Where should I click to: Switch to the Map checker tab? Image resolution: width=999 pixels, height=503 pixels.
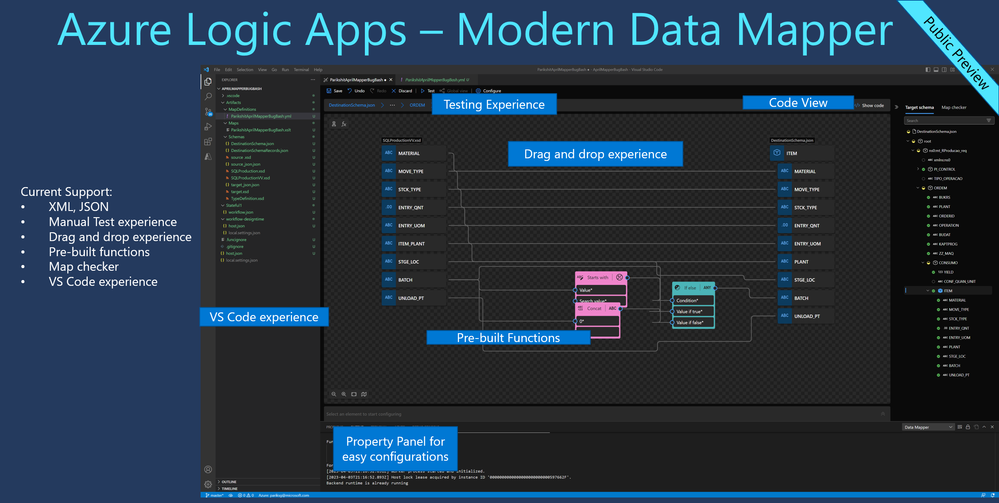[x=954, y=108]
